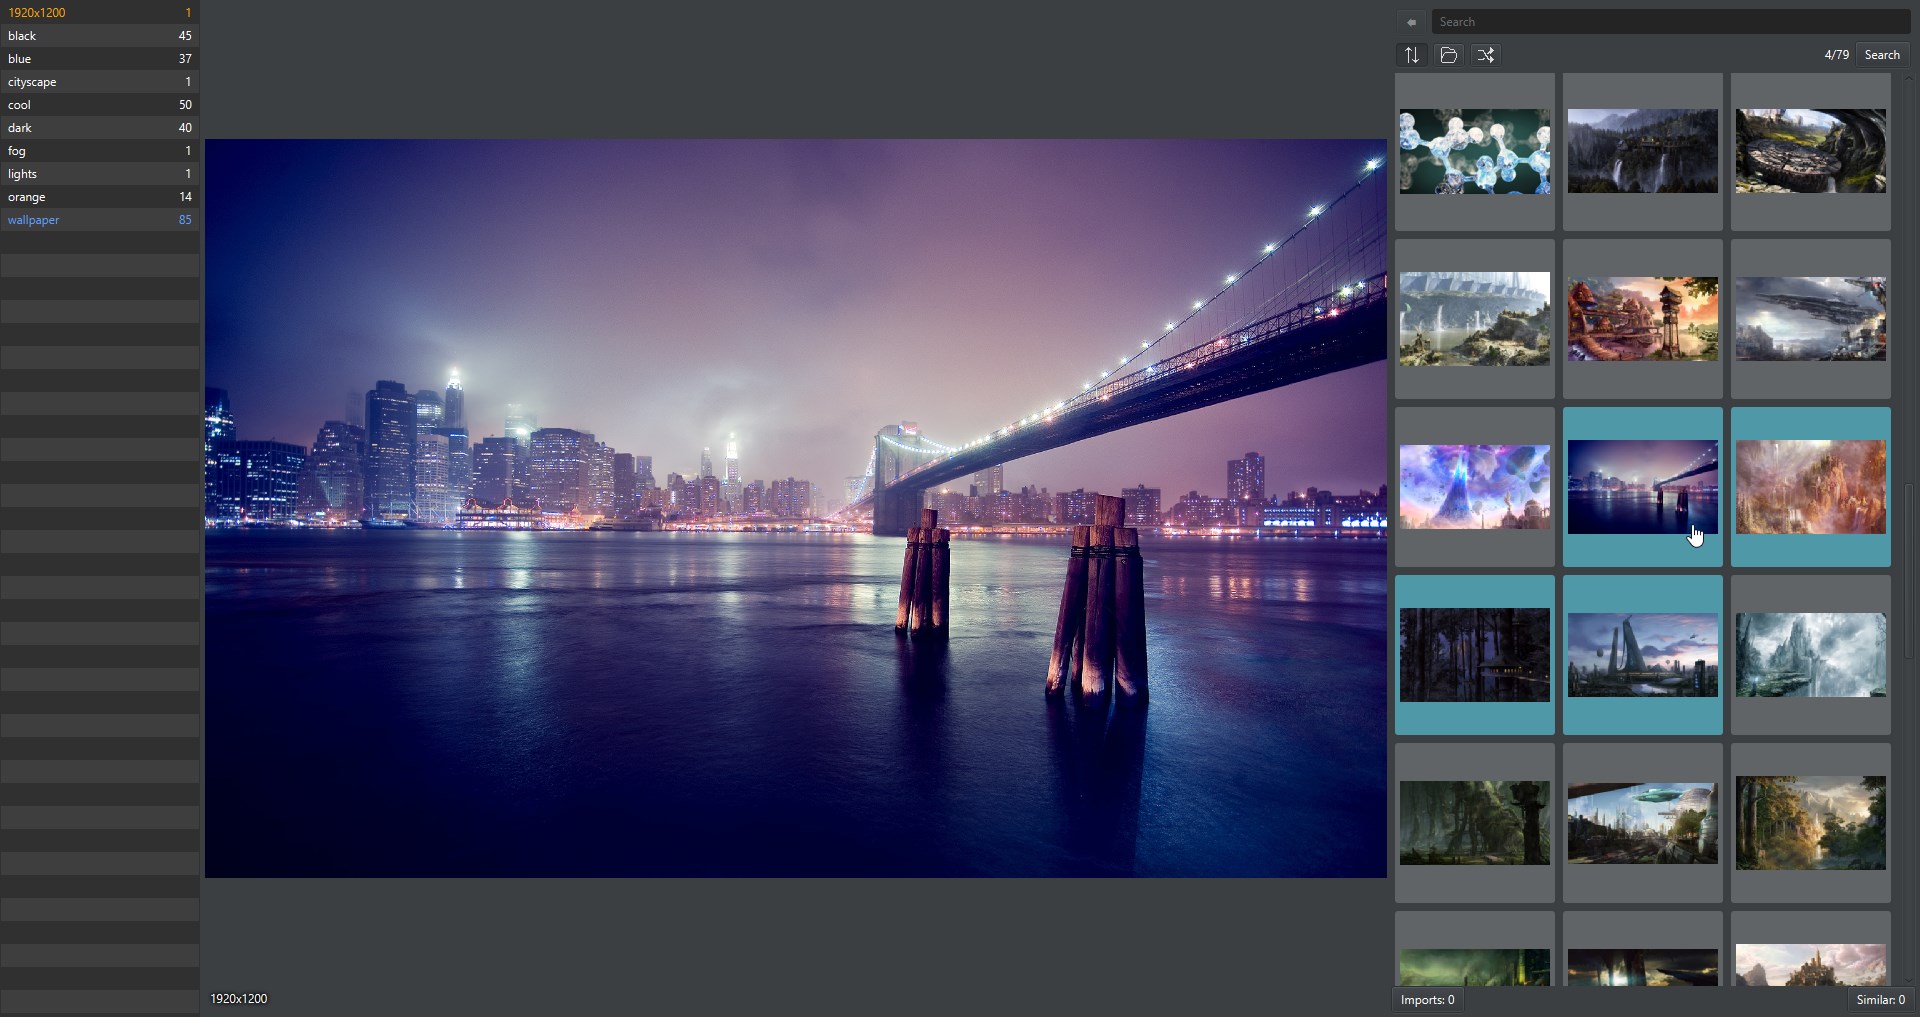The width and height of the screenshot is (1920, 1017).
Task: Open the flying ship cityscape thumbnail
Action: tap(1643, 823)
